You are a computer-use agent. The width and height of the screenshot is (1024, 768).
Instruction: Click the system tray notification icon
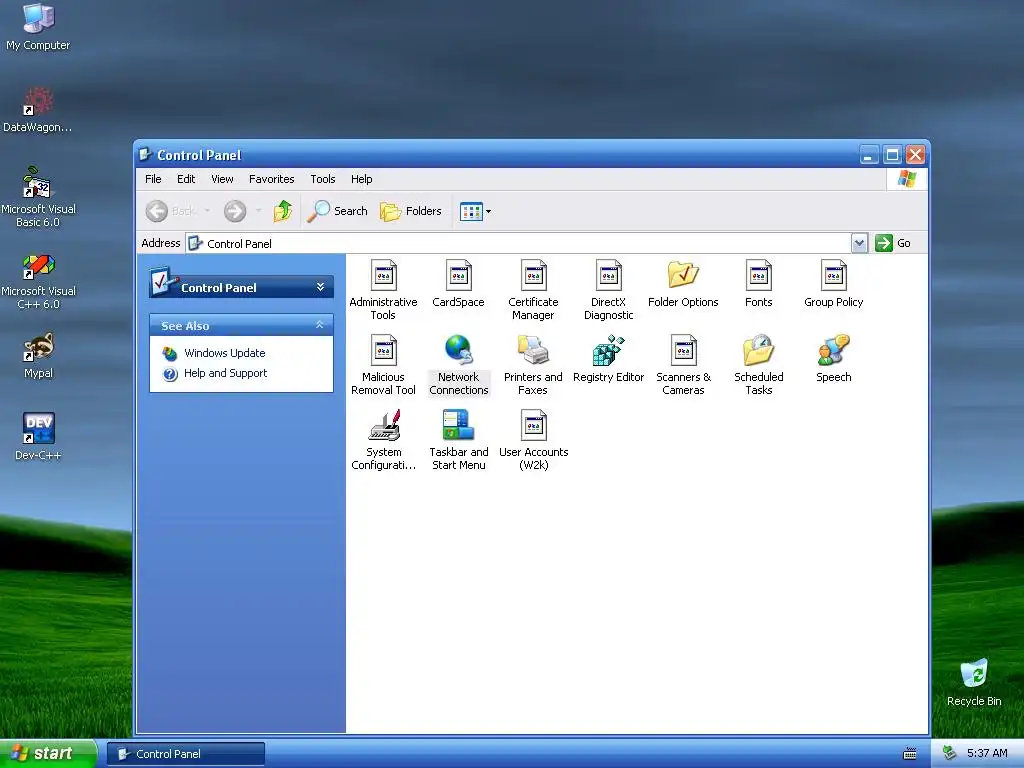point(950,754)
